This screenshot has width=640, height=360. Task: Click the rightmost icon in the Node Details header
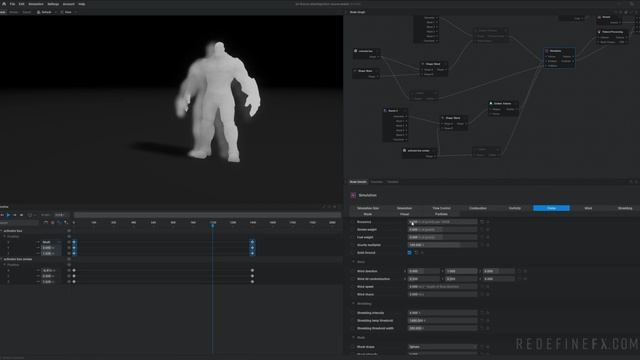636,182
